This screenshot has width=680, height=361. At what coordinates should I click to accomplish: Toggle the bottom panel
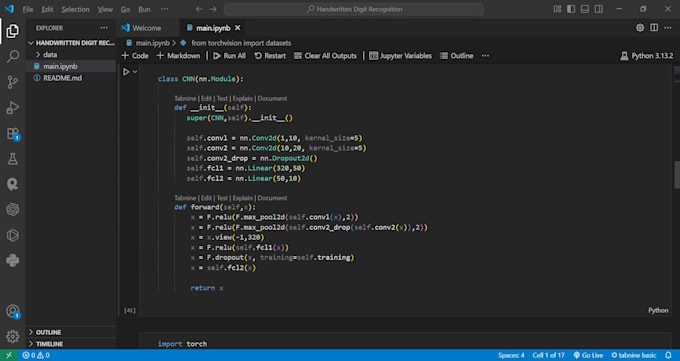pyautogui.click(x=585, y=9)
